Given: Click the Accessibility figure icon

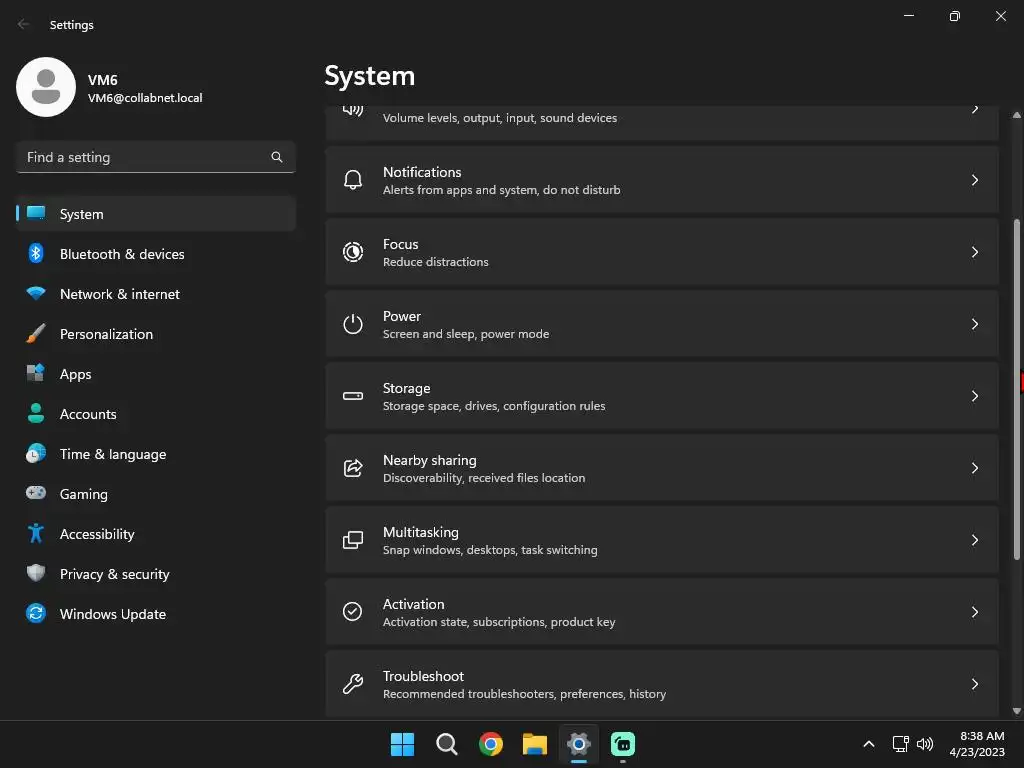Looking at the screenshot, I should pyautogui.click(x=36, y=534).
